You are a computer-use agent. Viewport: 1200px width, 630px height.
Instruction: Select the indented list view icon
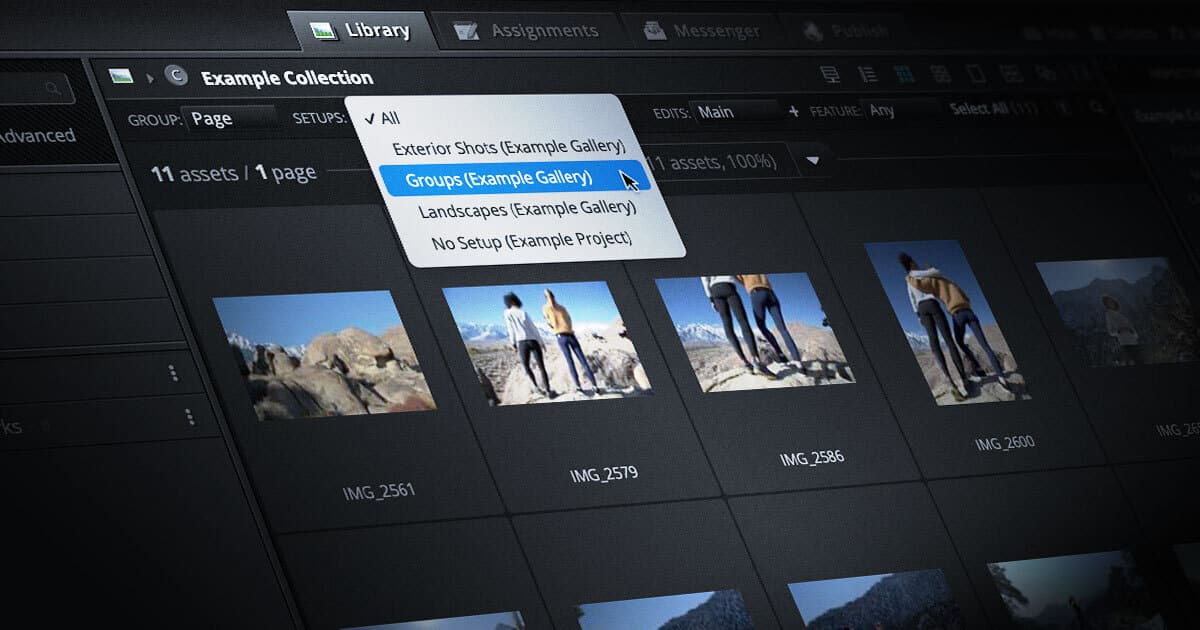[867, 74]
